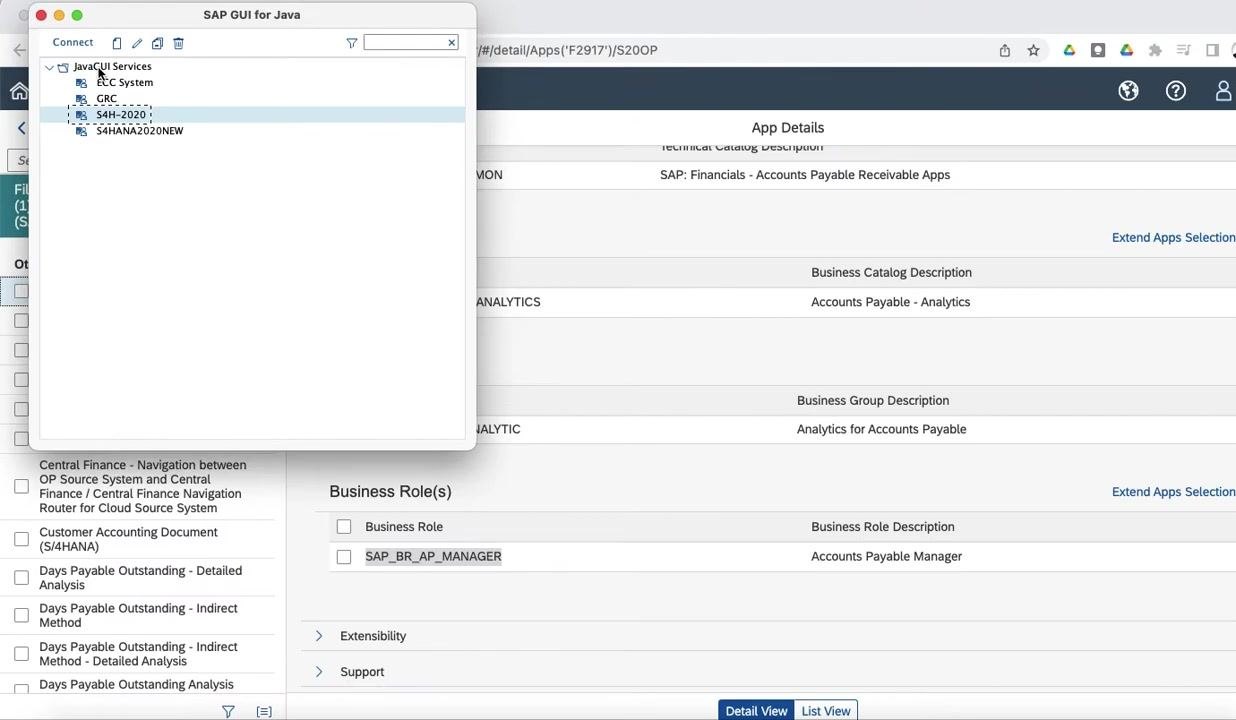Open the gray square browser extension
Screen dimensions: 1236x720
(1098, 50)
